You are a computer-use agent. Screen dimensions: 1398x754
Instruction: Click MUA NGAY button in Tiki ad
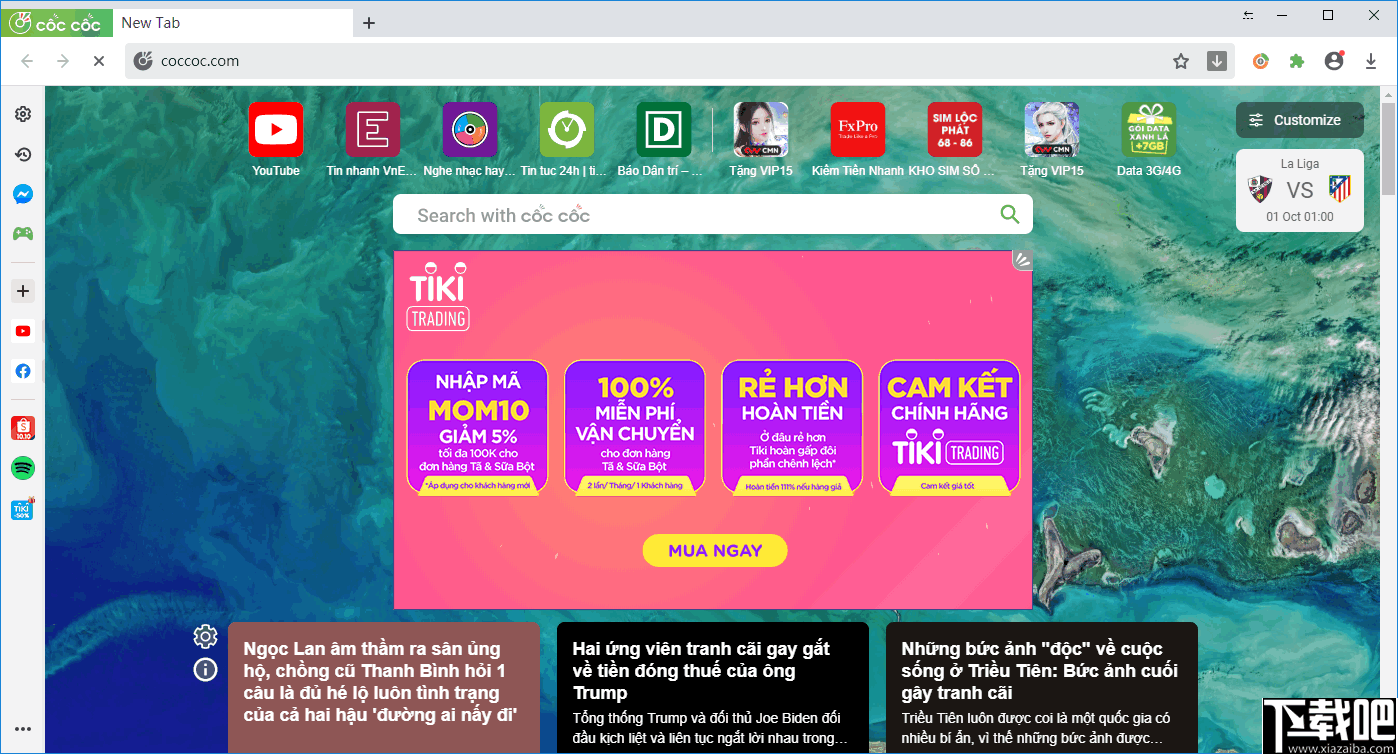(715, 550)
